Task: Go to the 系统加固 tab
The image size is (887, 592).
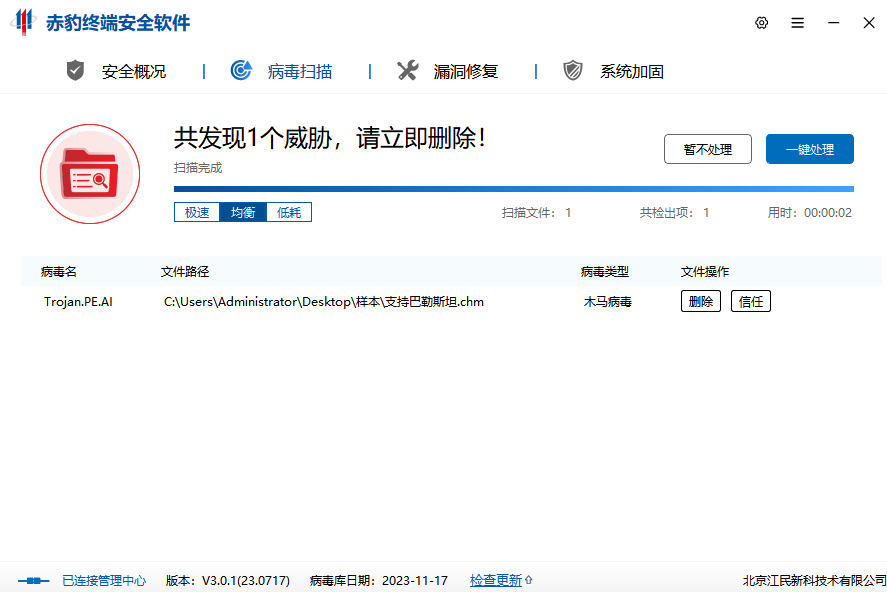Action: tap(632, 71)
